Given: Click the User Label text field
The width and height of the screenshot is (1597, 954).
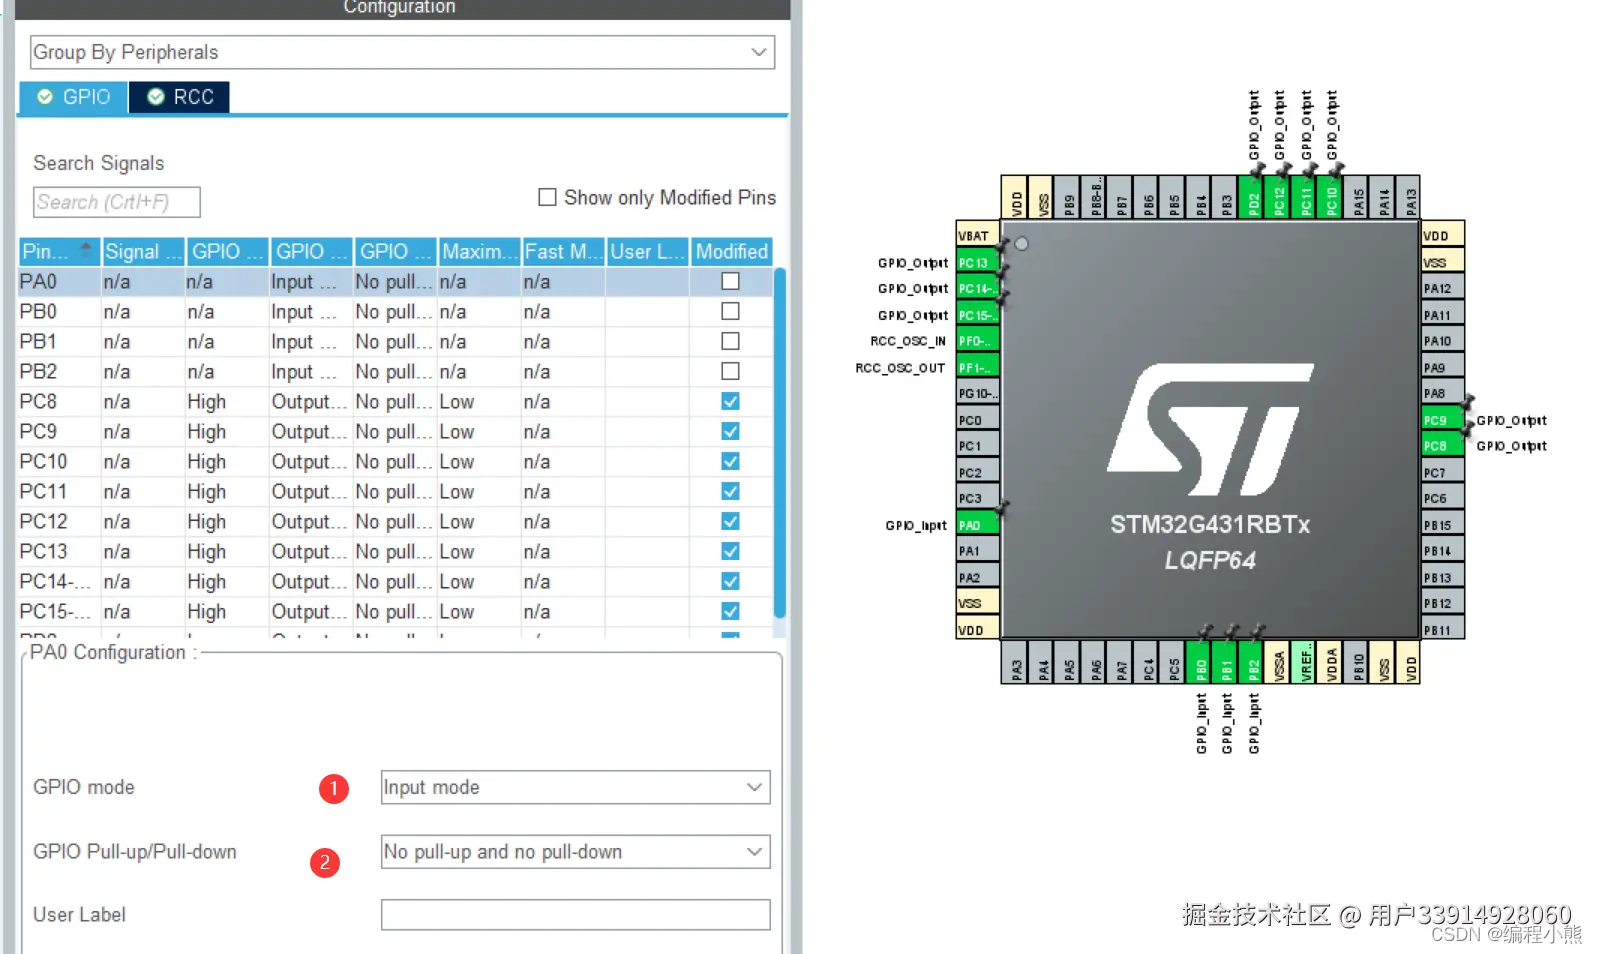Looking at the screenshot, I should (575, 915).
